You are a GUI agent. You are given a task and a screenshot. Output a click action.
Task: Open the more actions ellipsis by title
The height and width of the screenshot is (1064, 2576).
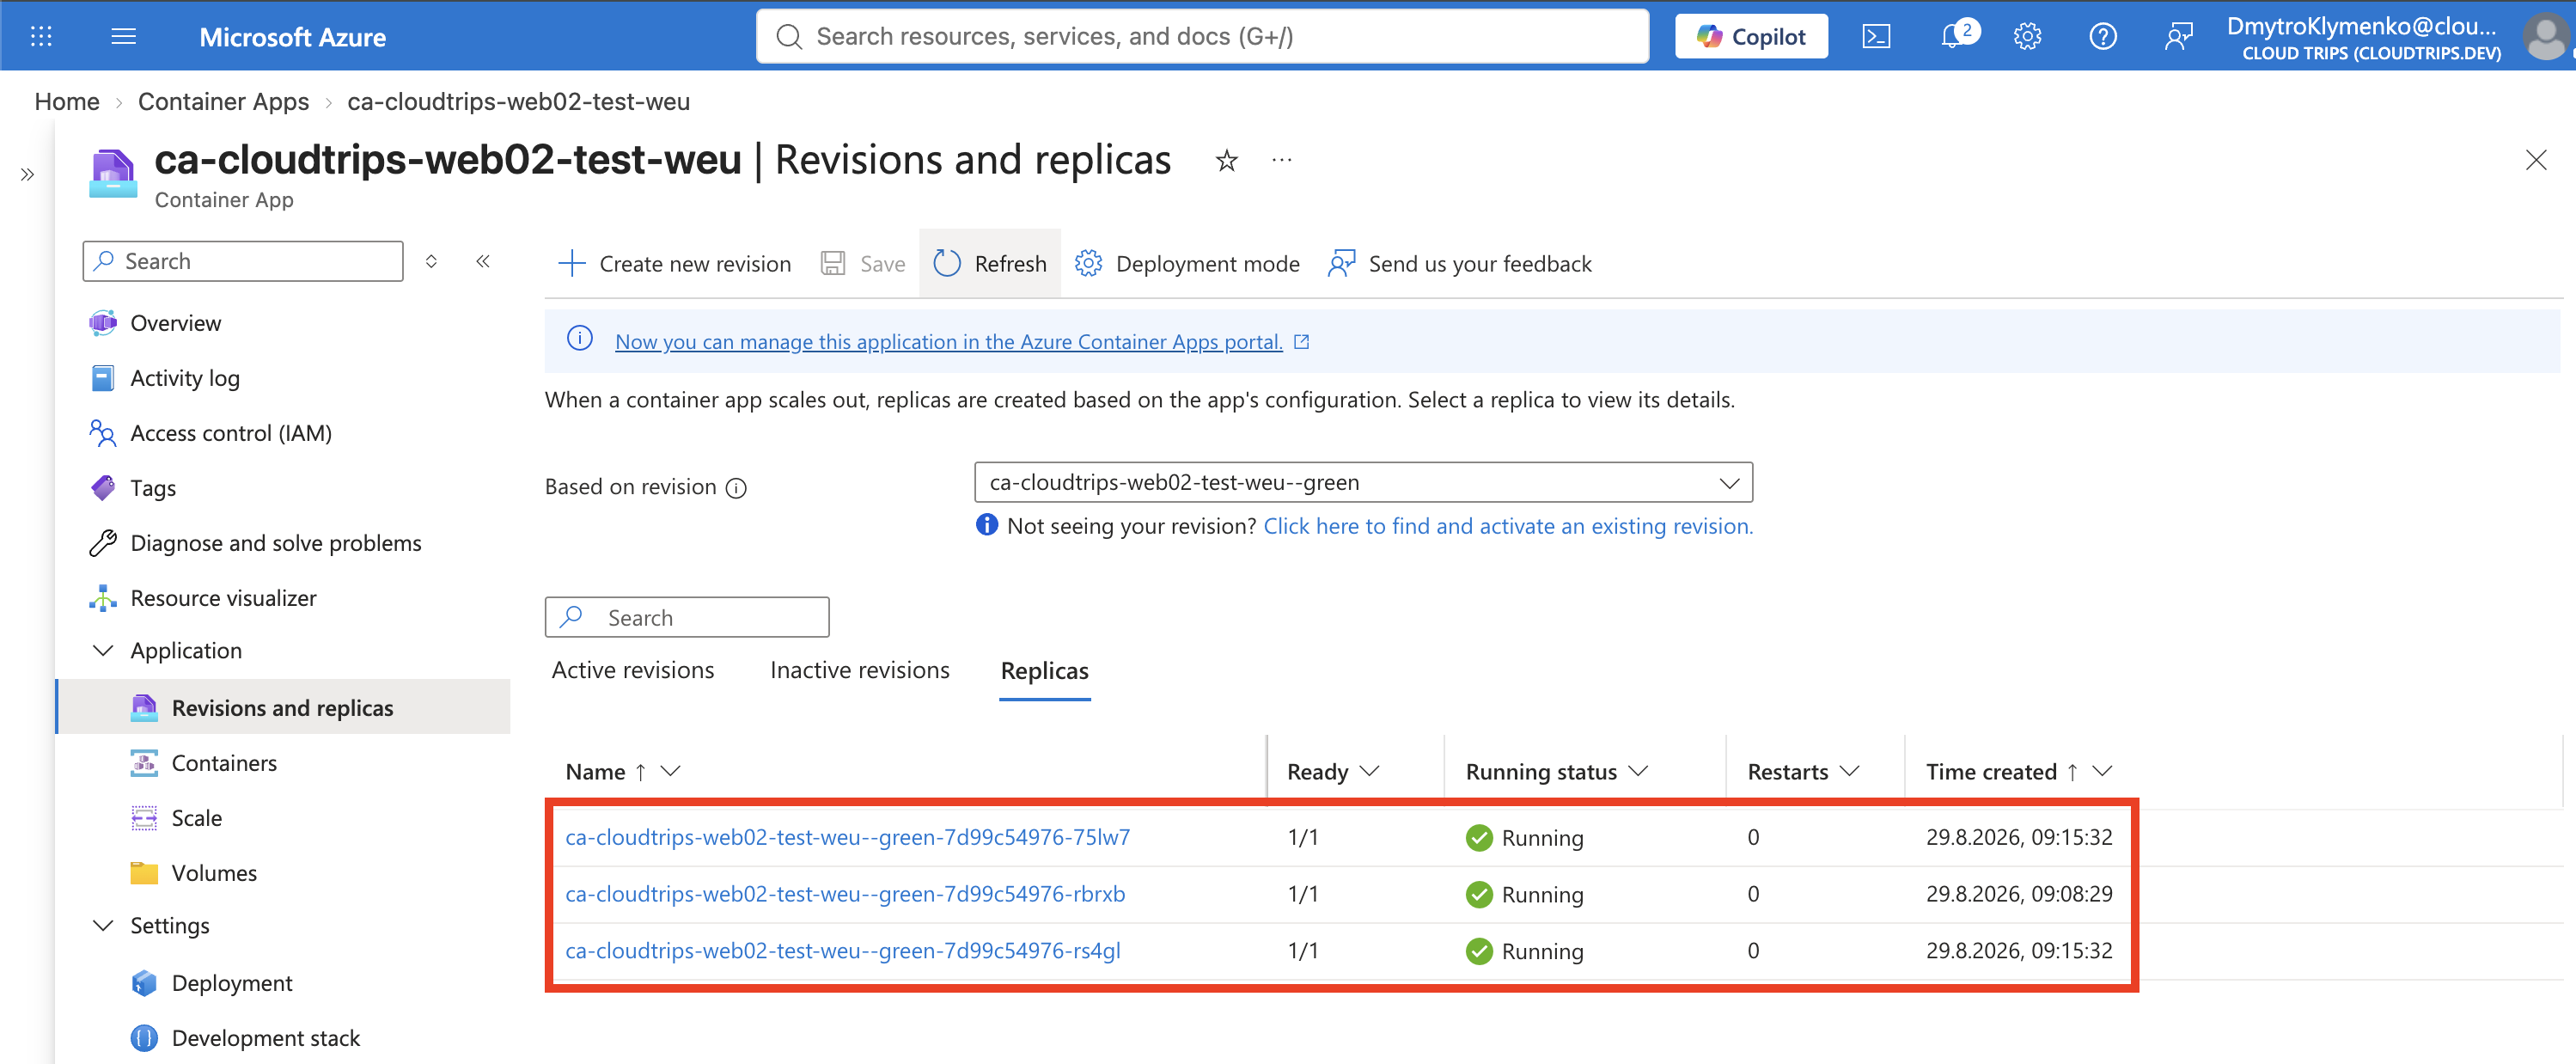click(x=1282, y=160)
